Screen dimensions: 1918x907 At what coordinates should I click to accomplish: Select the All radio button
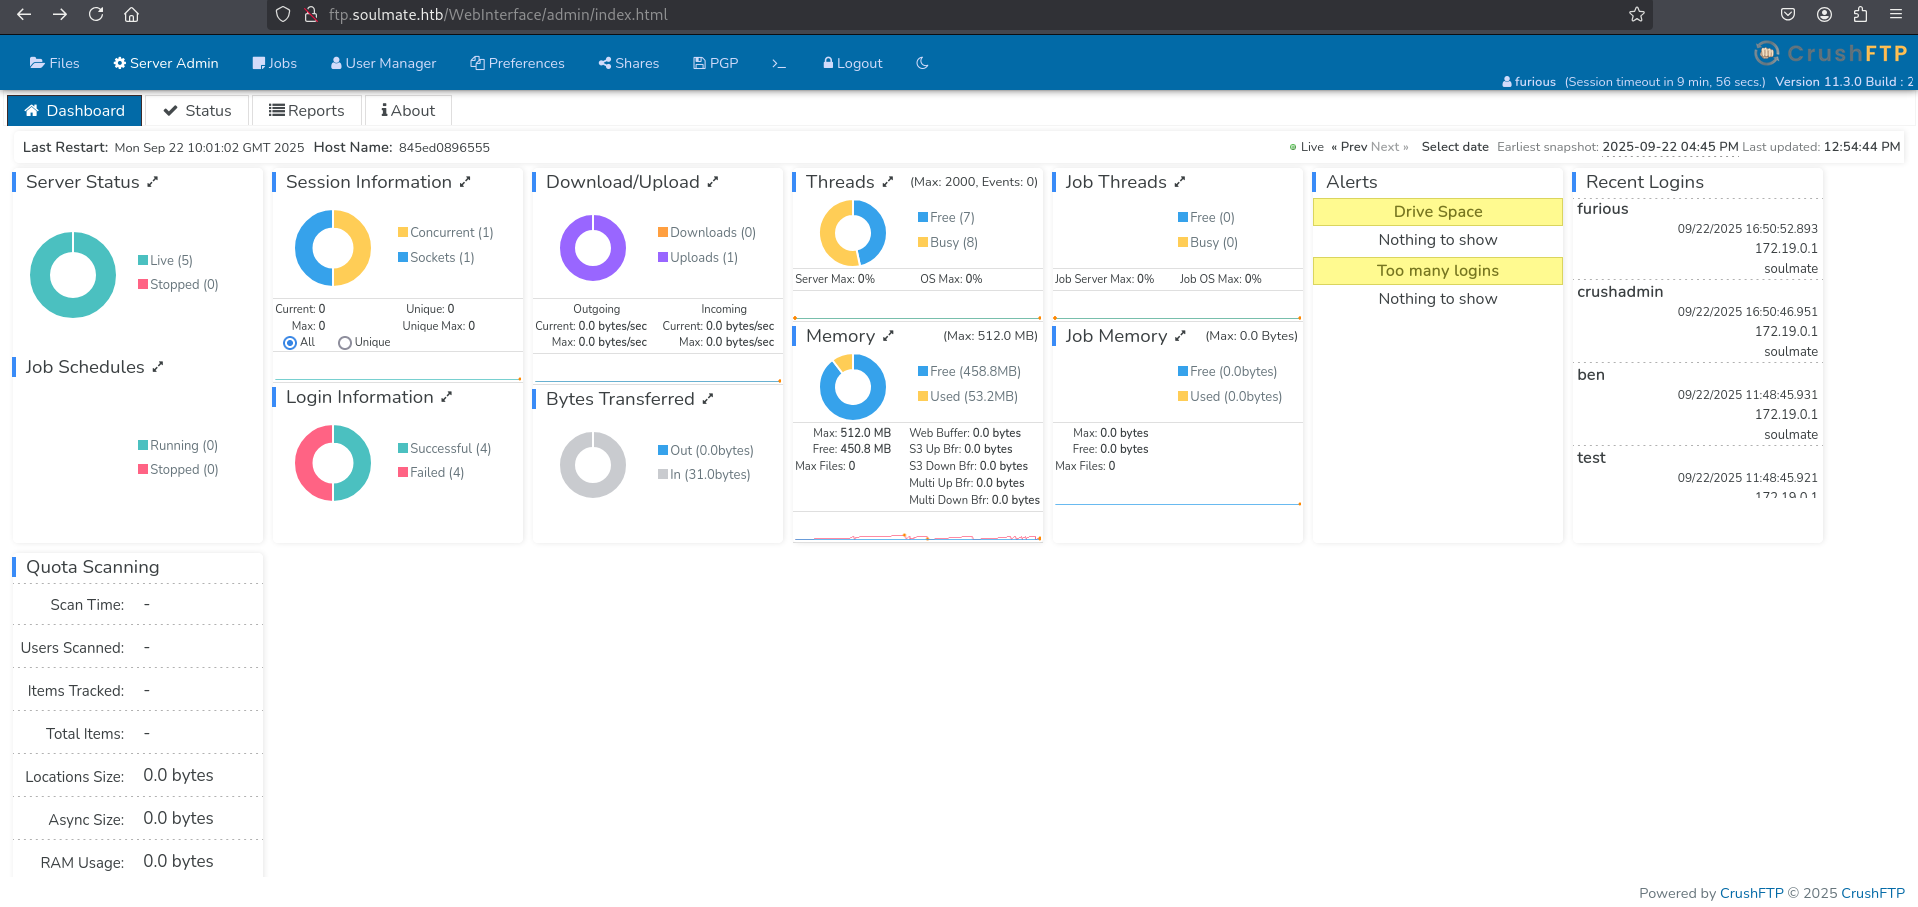pos(290,343)
